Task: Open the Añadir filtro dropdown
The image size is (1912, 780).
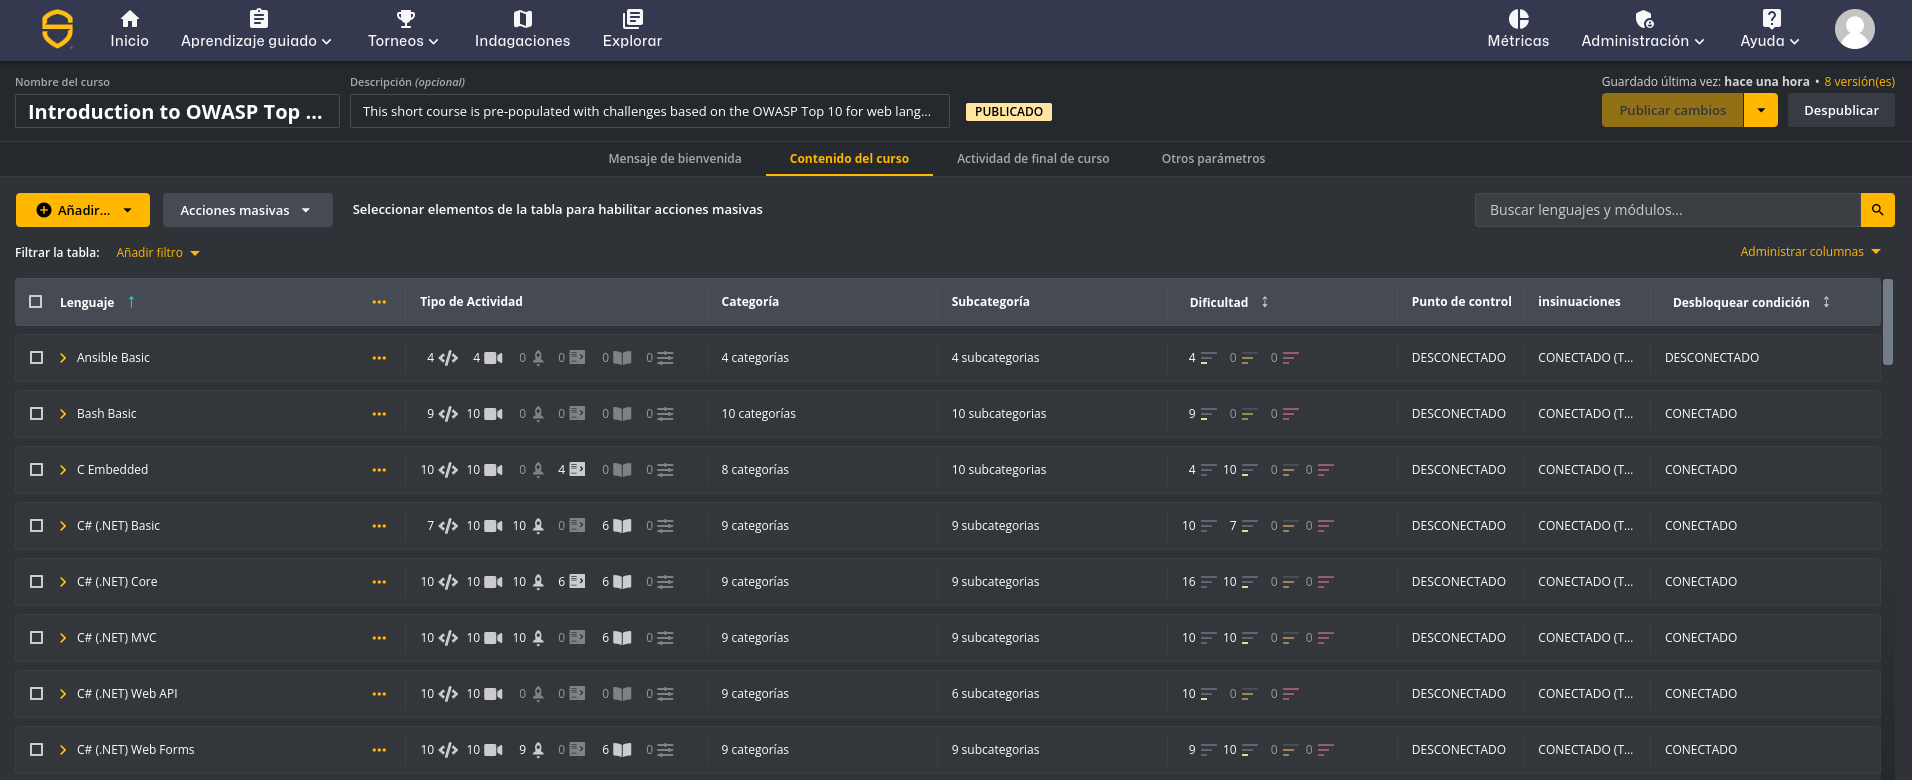Action: pyautogui.click(x=158, y=253)
